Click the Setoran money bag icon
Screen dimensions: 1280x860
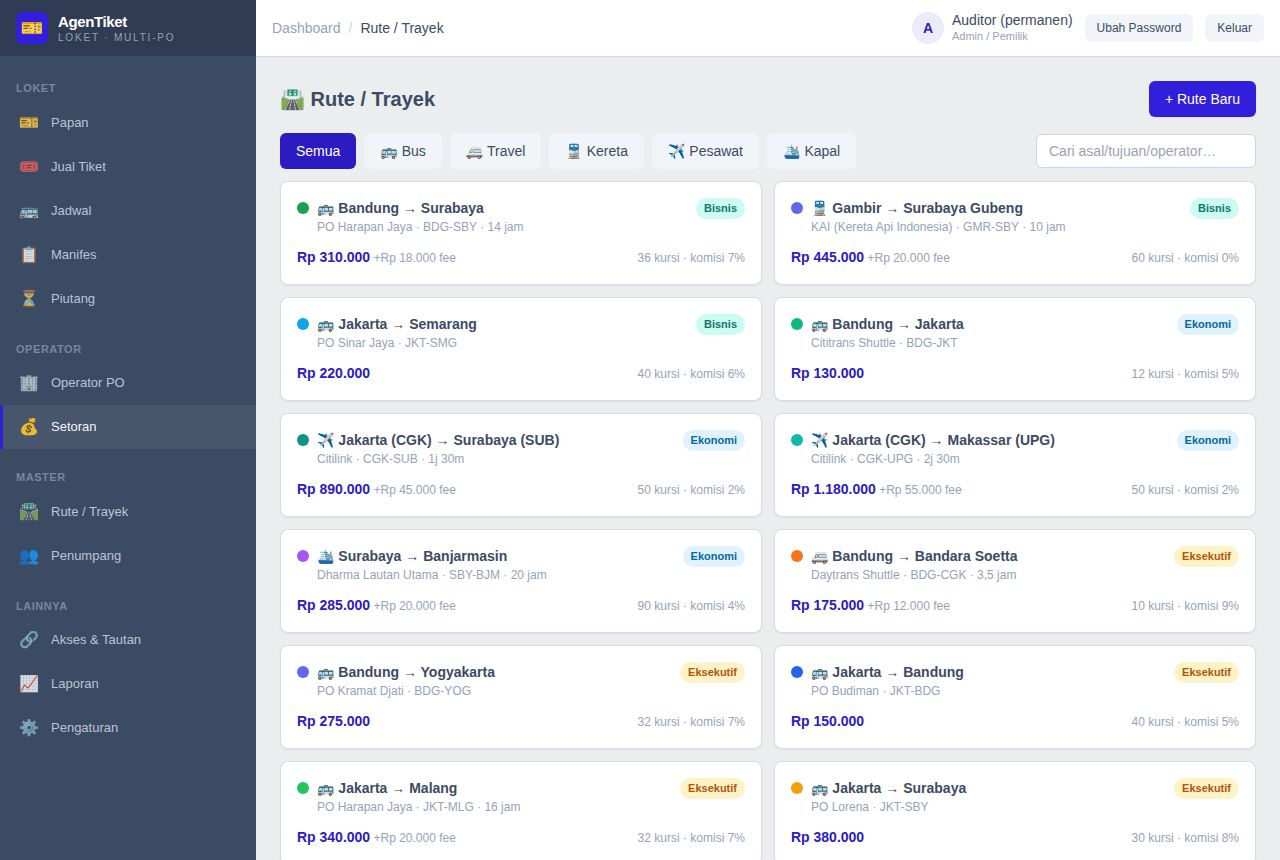tap(29, 427)
